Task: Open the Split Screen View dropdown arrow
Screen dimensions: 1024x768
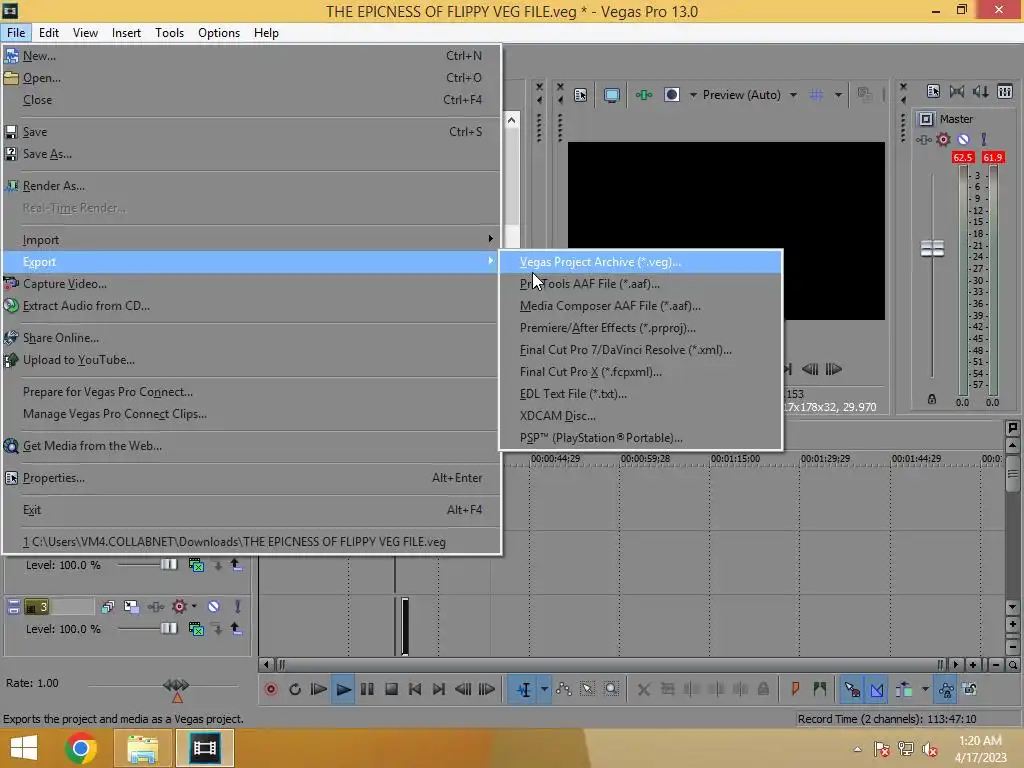Action: tap(693, 95)
